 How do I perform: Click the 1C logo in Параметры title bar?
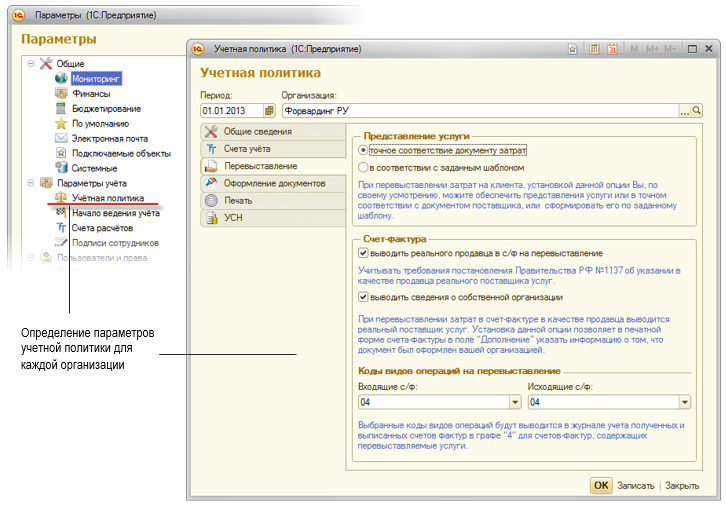pyautogui.click(x=19, y=15)
